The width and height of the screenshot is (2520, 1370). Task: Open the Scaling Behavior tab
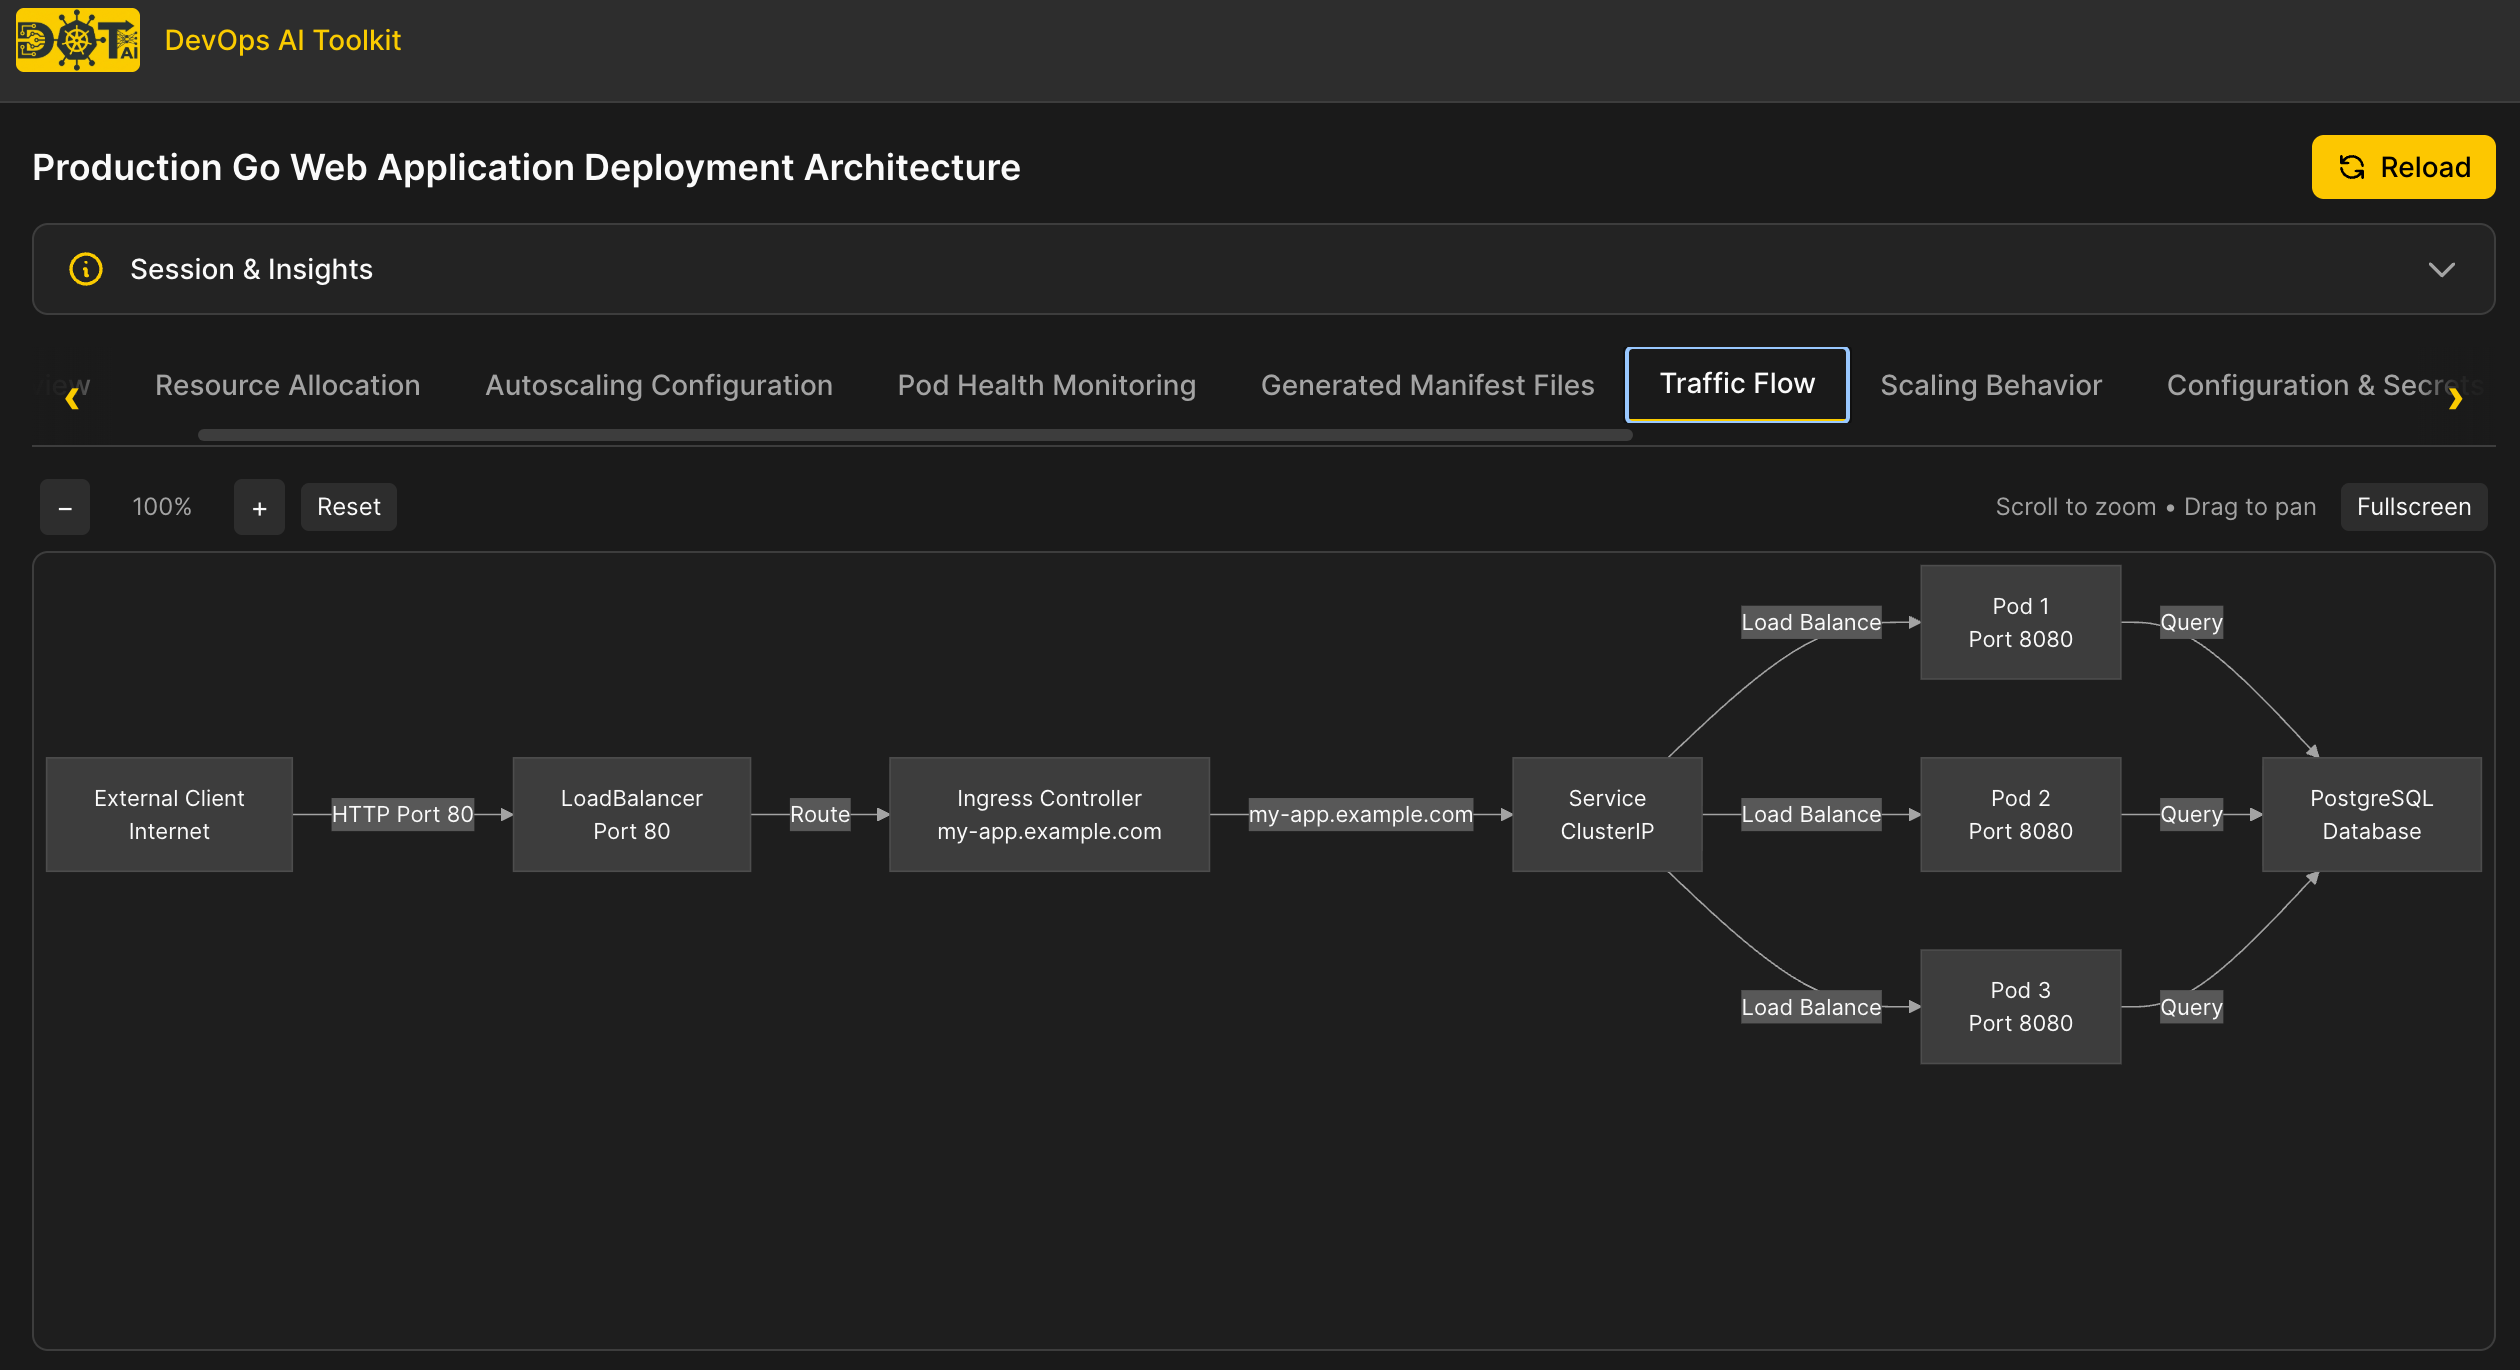[x=1991, y=385]
